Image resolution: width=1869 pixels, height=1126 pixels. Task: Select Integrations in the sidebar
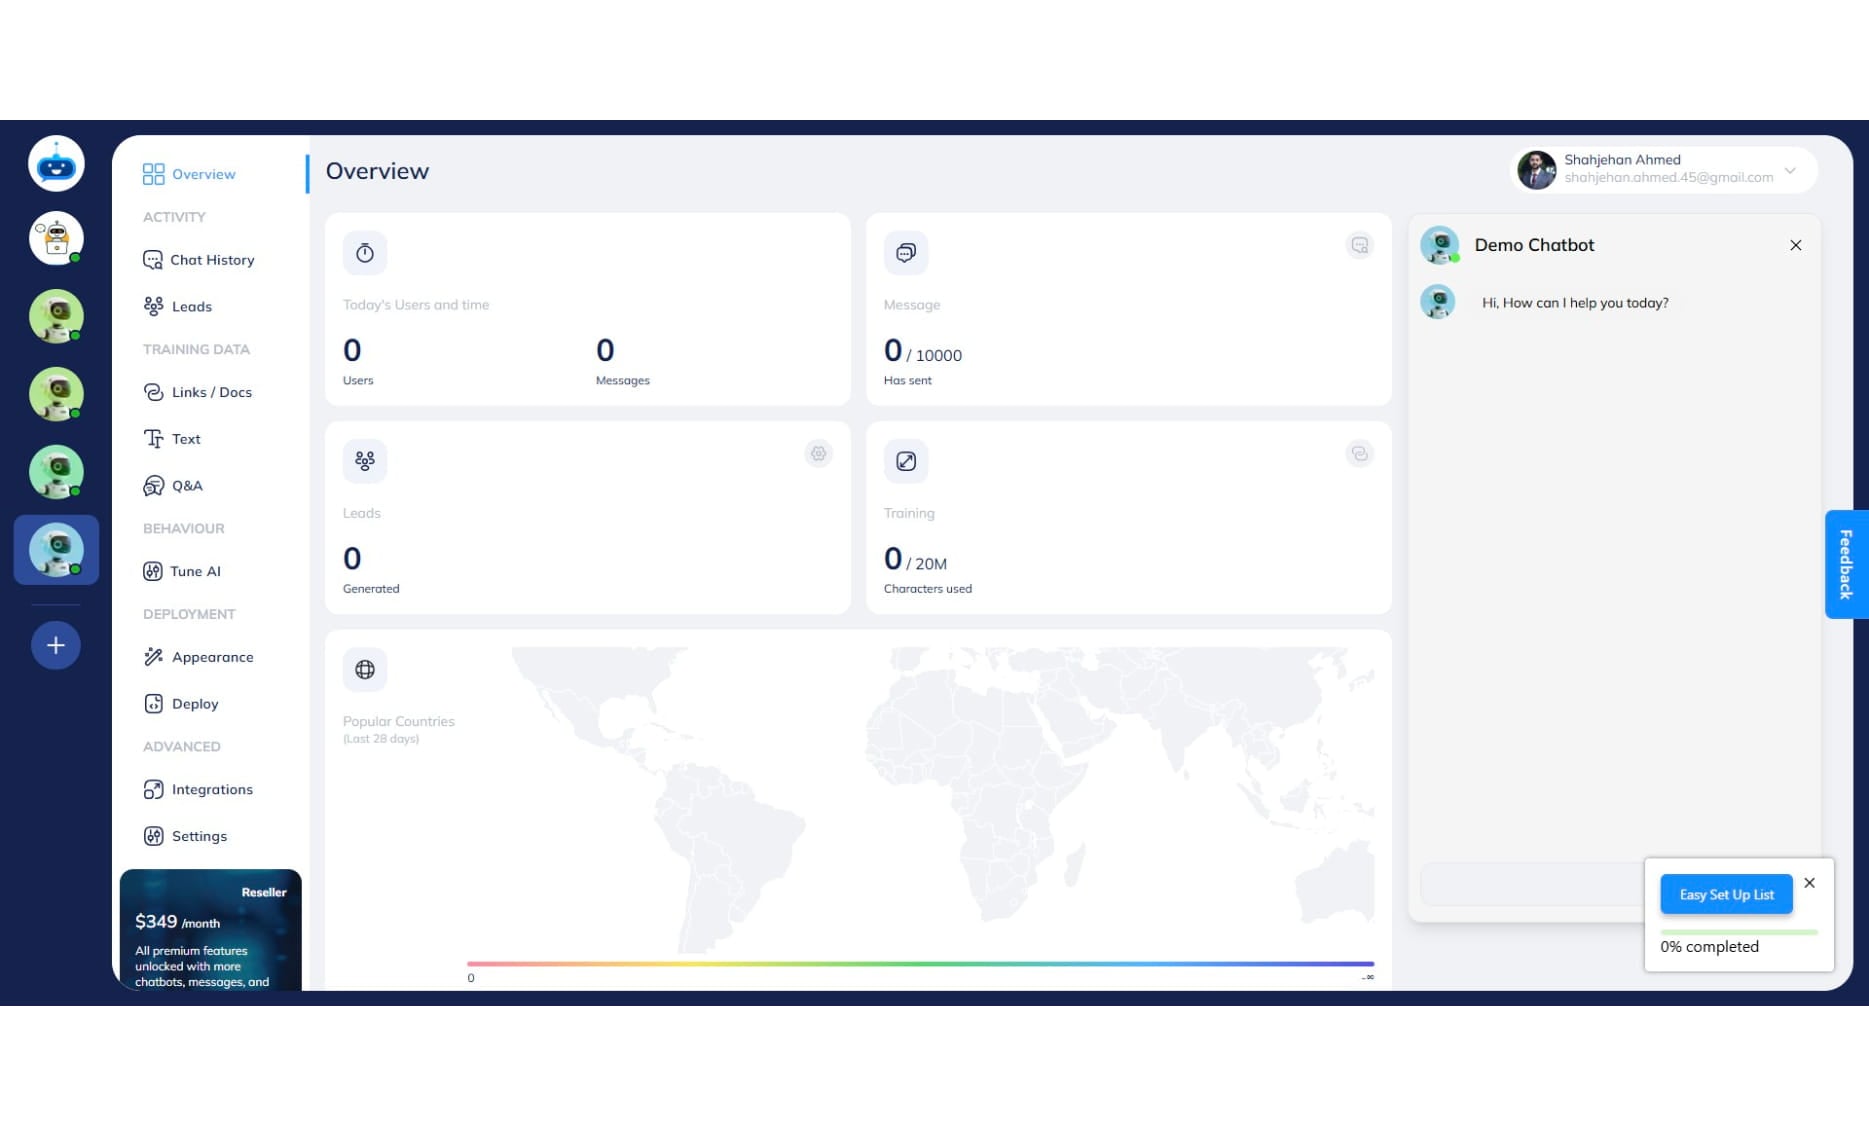[x=213, y=789]
